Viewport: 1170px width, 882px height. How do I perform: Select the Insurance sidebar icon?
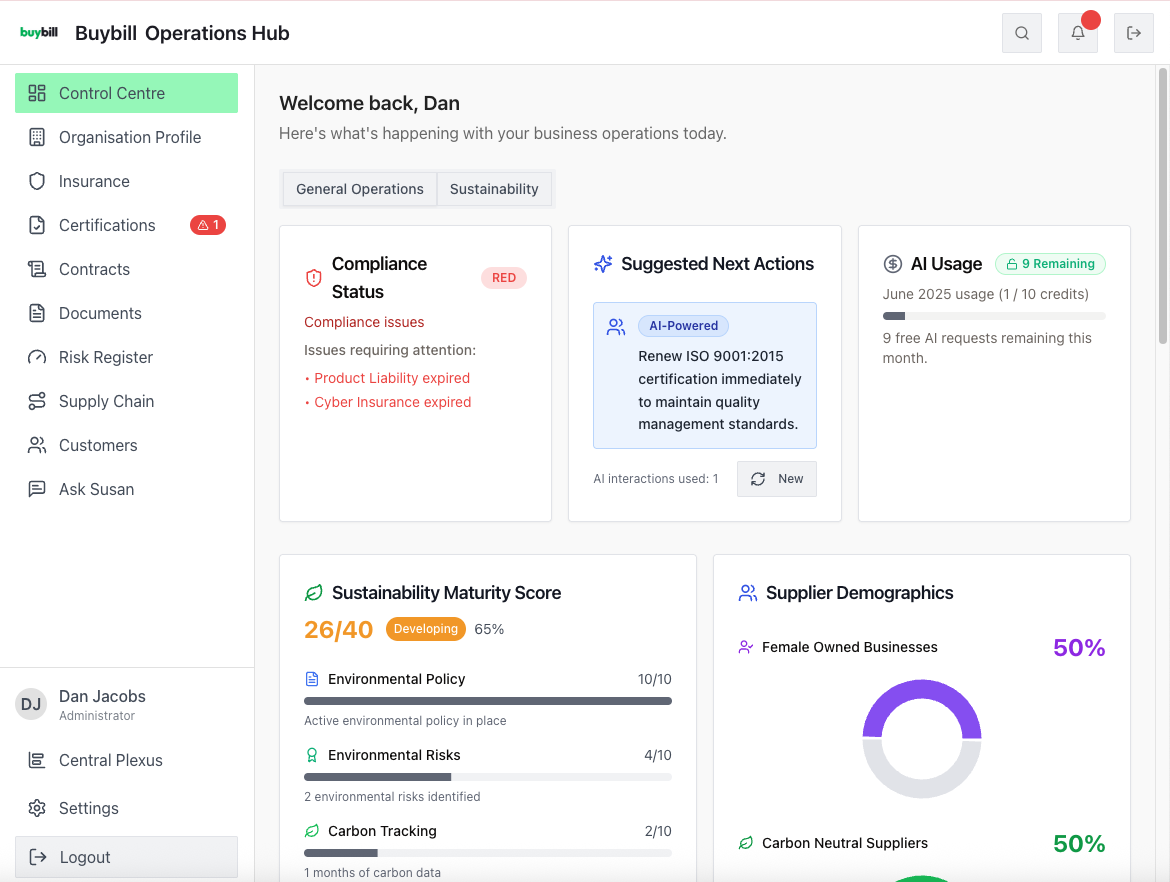(x=37, y=181)
